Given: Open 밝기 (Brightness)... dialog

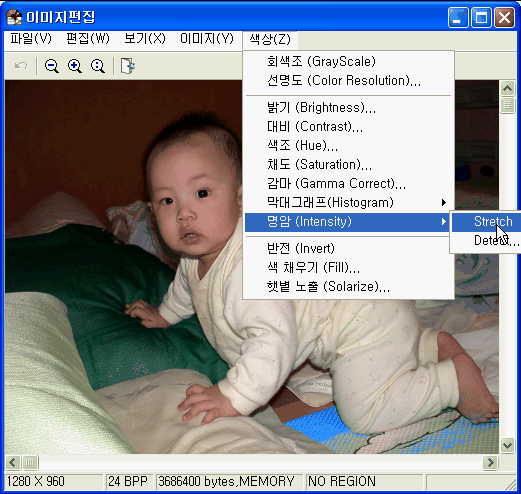Looking at the screenshot, I should pyautogui.click(x=349, y=108).
